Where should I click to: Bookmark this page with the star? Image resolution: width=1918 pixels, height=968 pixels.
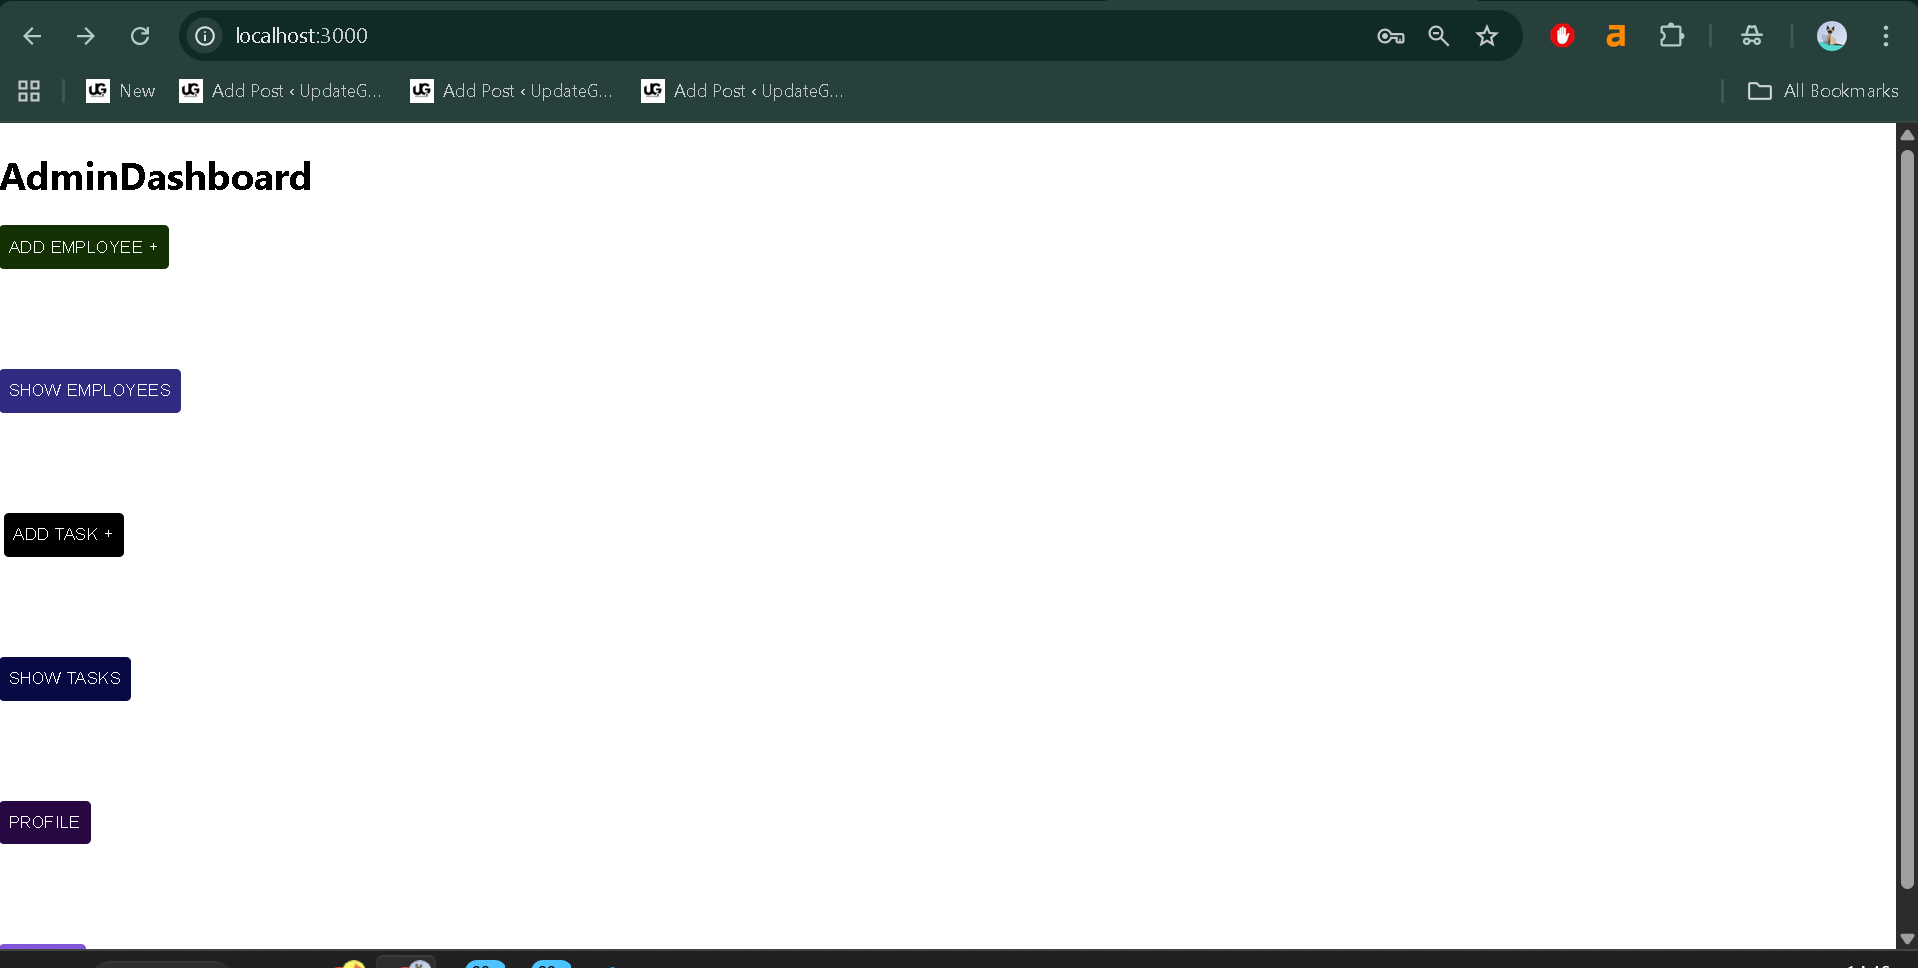coord(1487,36)
